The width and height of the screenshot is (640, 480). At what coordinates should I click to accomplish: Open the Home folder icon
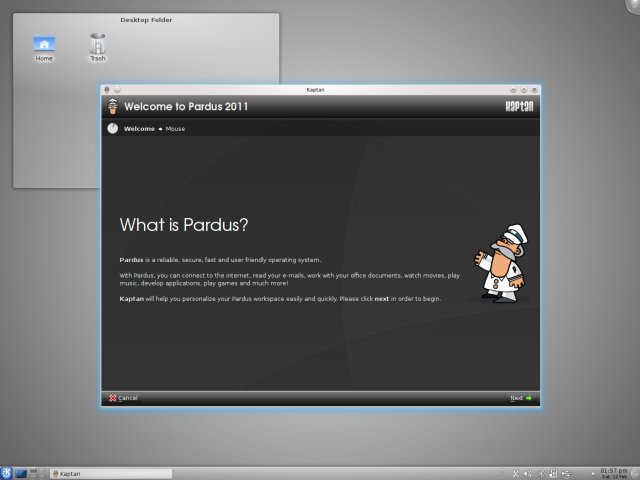(44, 48)
